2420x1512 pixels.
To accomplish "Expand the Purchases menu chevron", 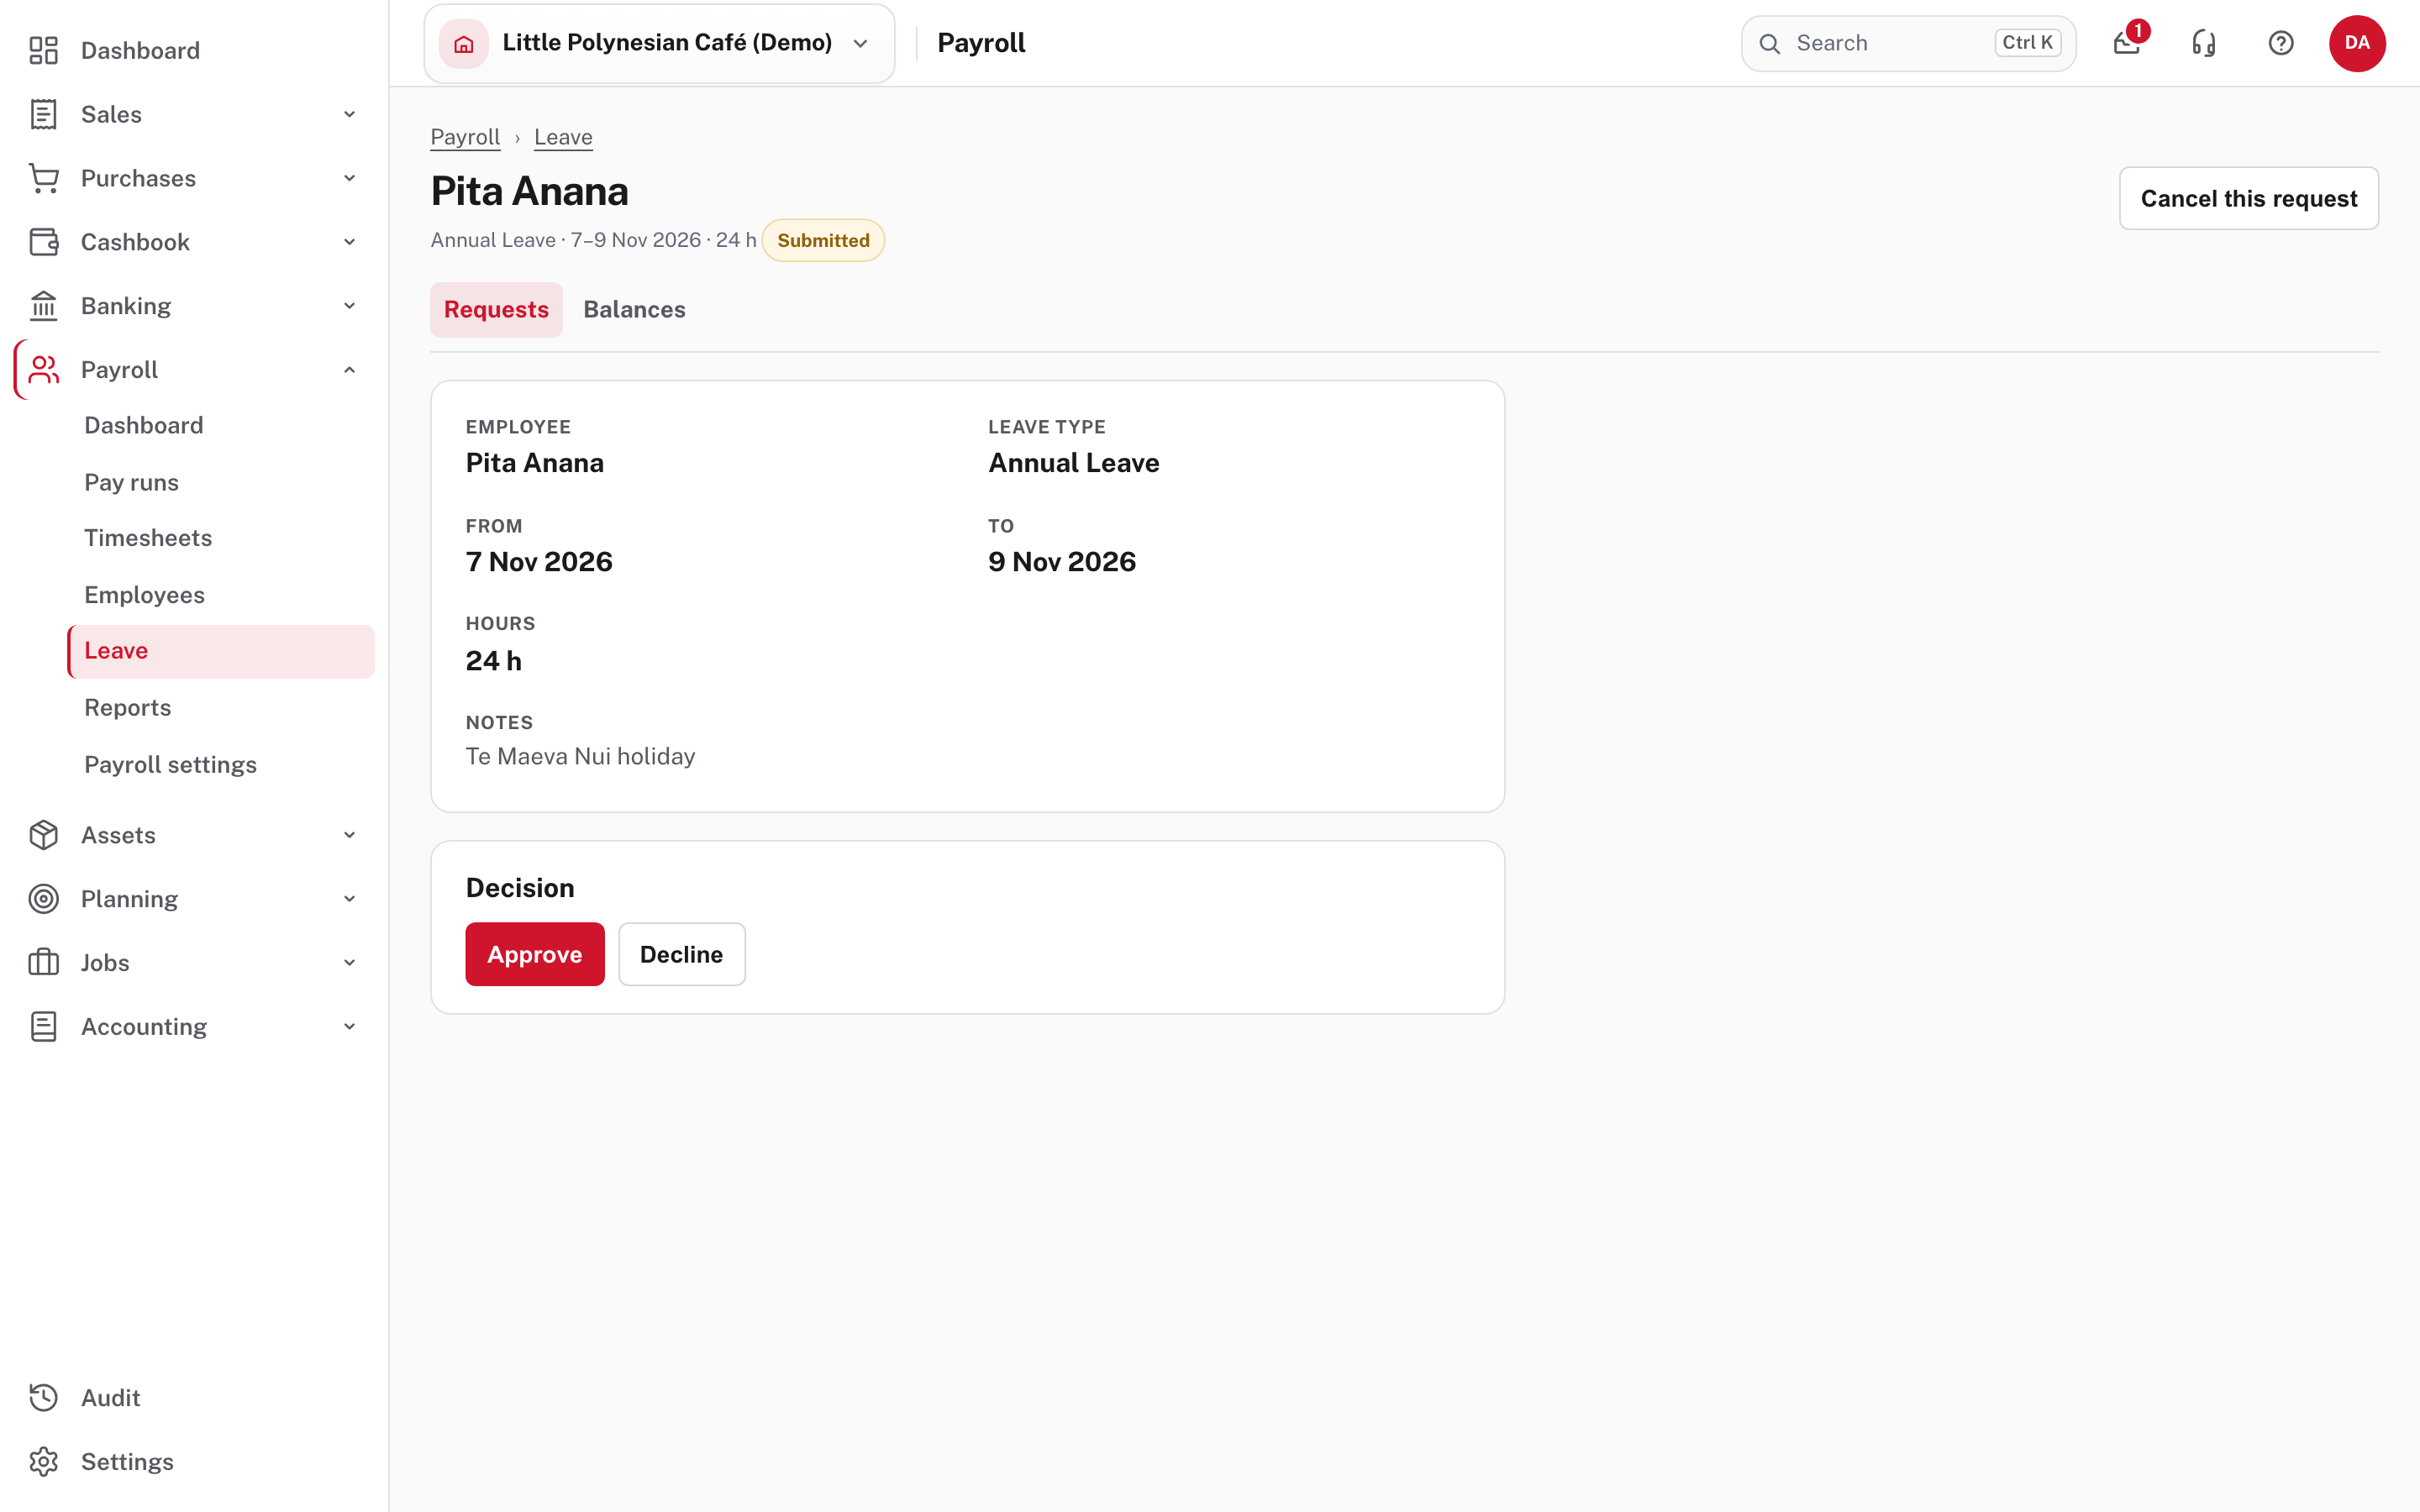I will 349,178.
